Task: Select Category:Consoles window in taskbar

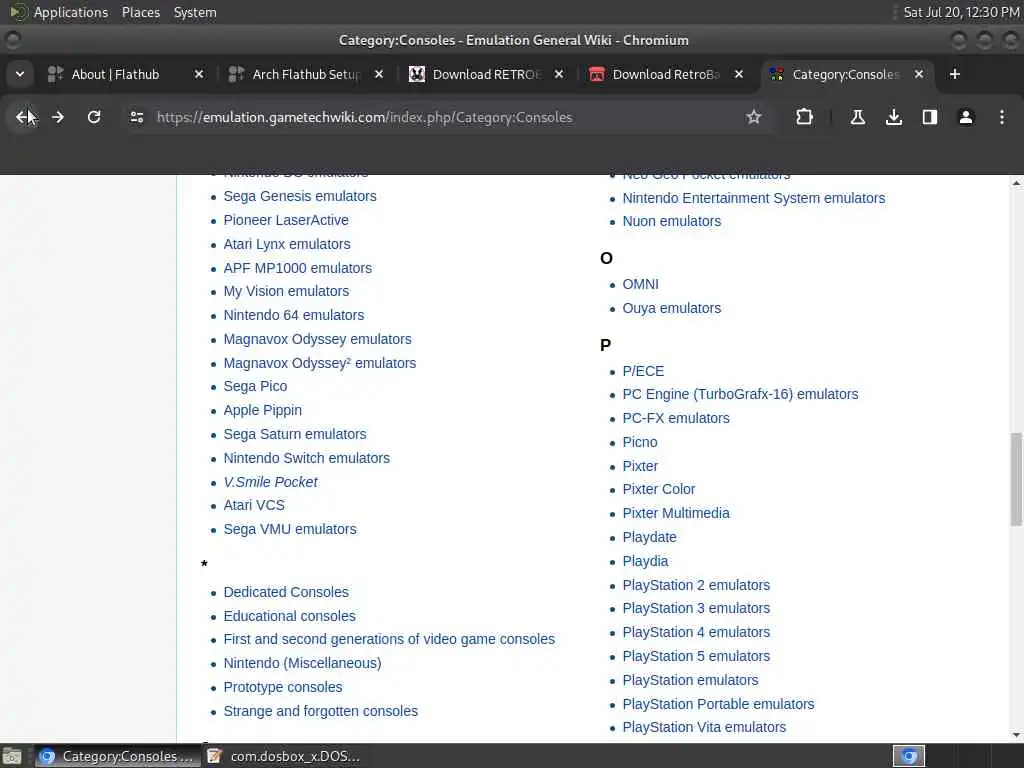Action: pos(118,756)
